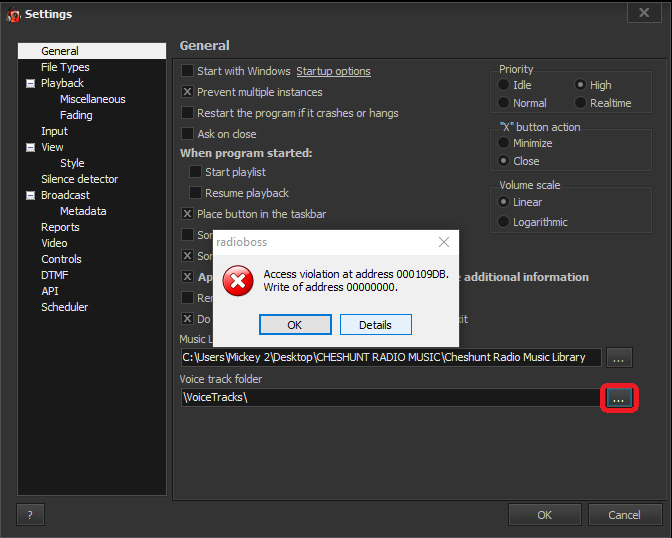Select Realtime priority option
The image size is (672, 538).
pos(581,103)
